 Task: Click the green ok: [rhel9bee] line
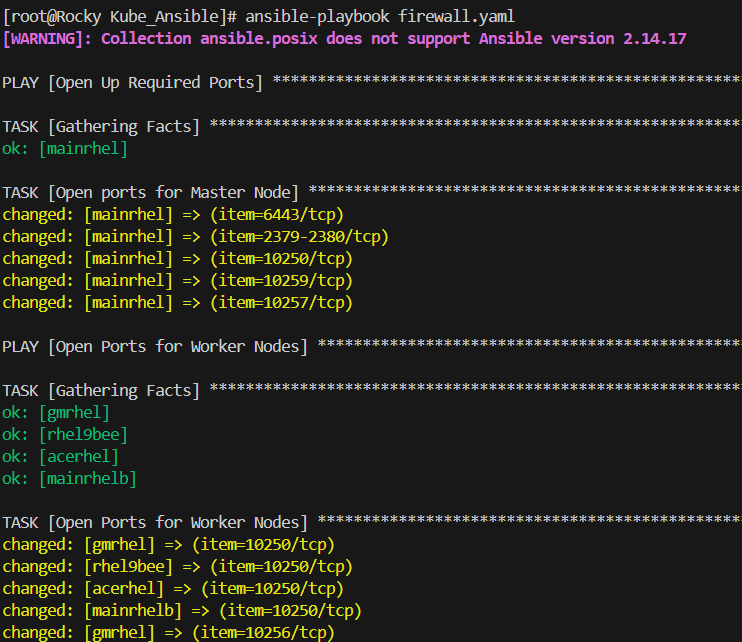pos(65,434)
